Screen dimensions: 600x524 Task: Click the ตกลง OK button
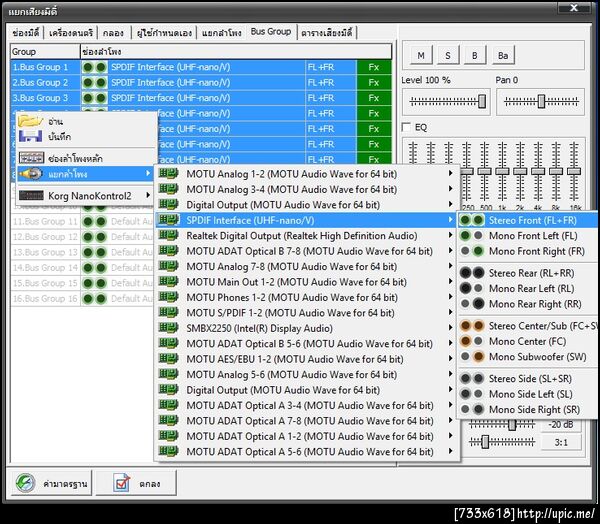click(x=136, y=483)
